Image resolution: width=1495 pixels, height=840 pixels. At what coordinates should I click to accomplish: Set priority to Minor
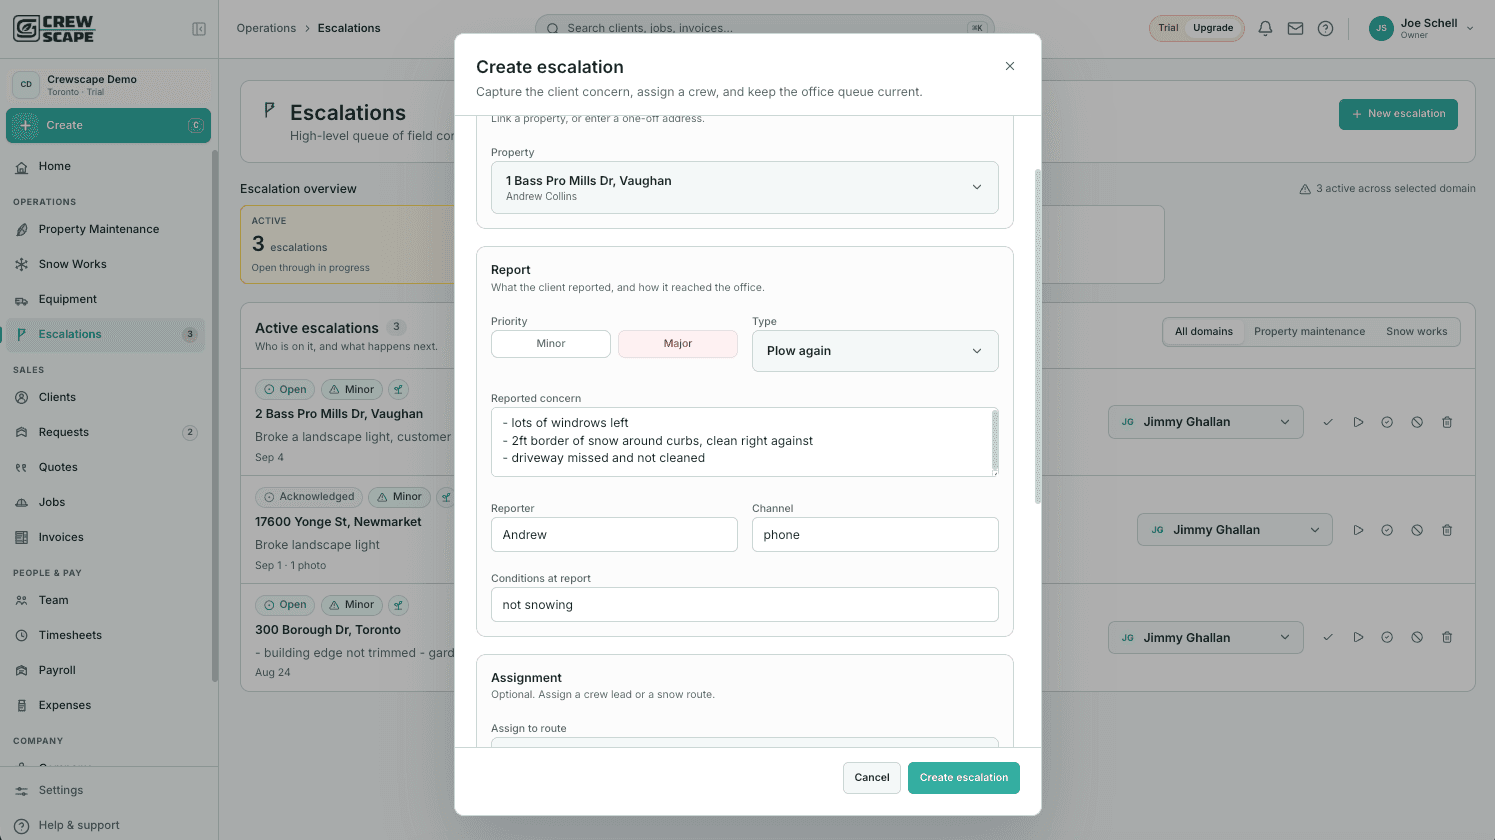click(x=551, y=344)
